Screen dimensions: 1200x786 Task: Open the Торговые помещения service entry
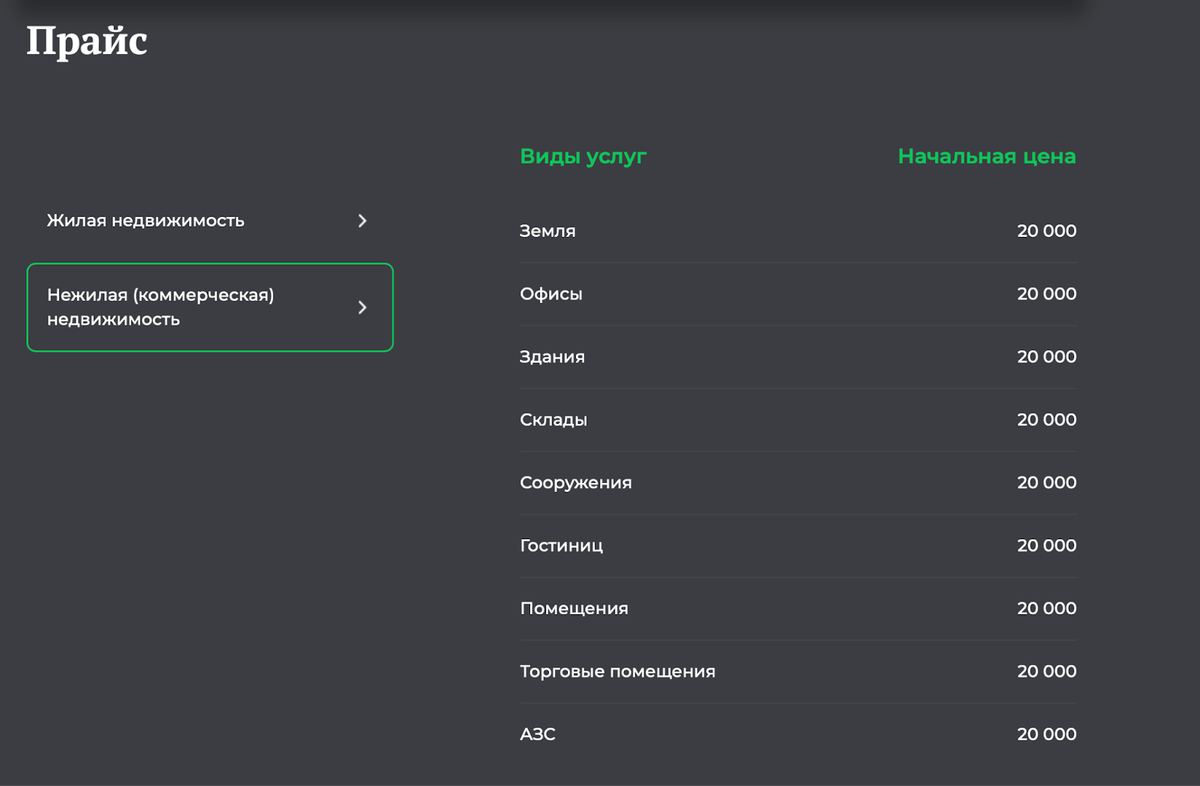(617, 672)
